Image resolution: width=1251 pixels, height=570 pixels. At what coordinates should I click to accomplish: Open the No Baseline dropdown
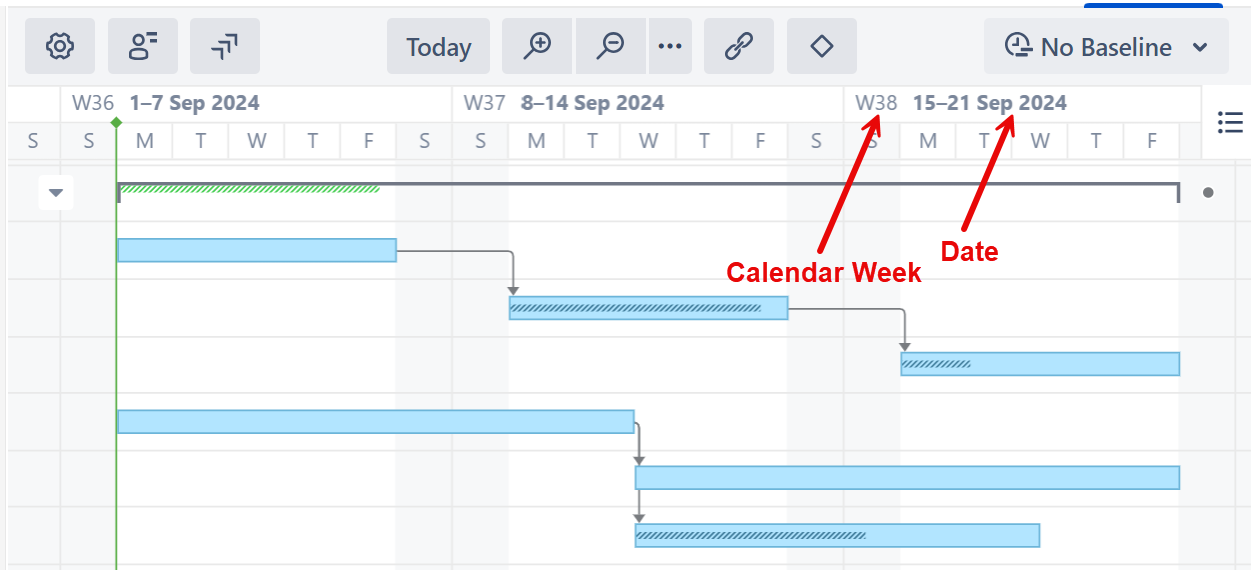point(1106,46)
